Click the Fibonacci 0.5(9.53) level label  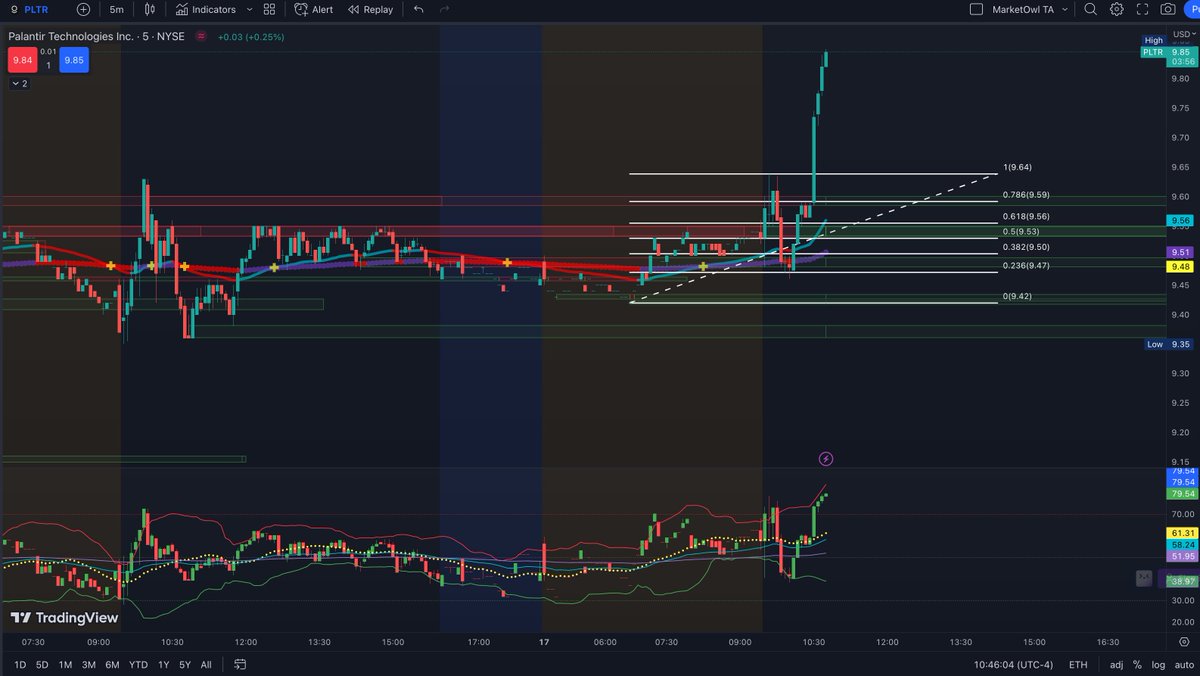1022,232
